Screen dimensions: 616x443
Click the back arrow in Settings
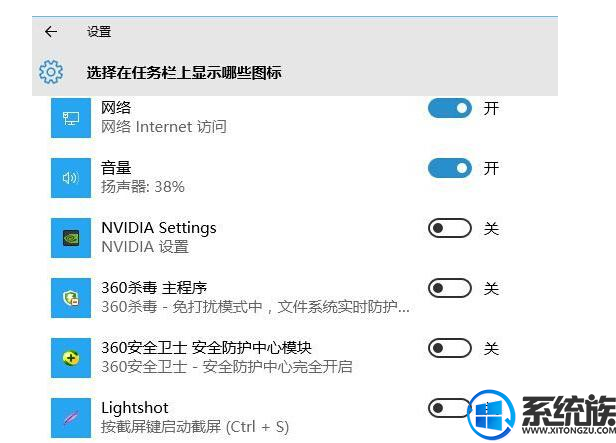click(x=51, y=32)
